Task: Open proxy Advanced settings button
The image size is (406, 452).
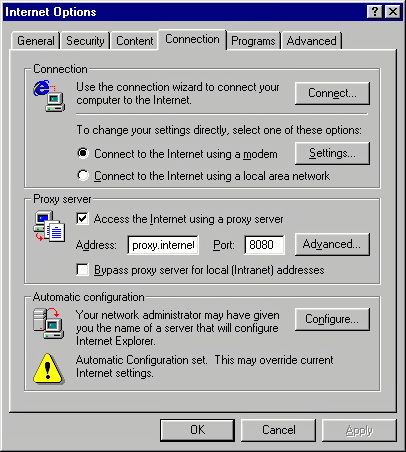Action: (x=332, y=244)
